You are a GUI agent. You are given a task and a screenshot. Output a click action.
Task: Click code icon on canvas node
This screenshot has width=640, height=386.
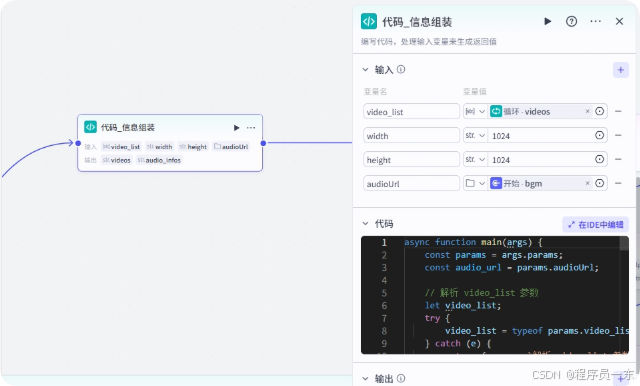pyautogui.click(x=90, y=127)
